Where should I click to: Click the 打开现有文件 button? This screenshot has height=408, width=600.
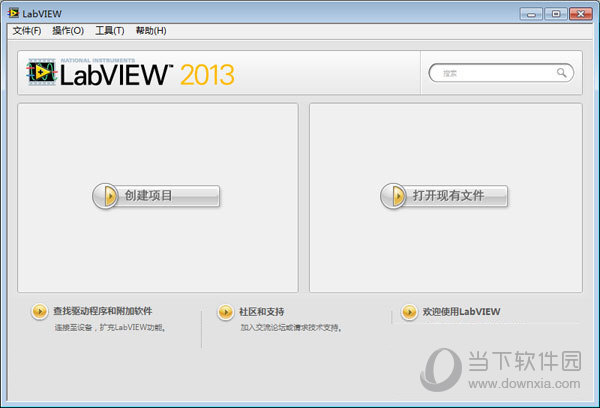click(444, 196)
